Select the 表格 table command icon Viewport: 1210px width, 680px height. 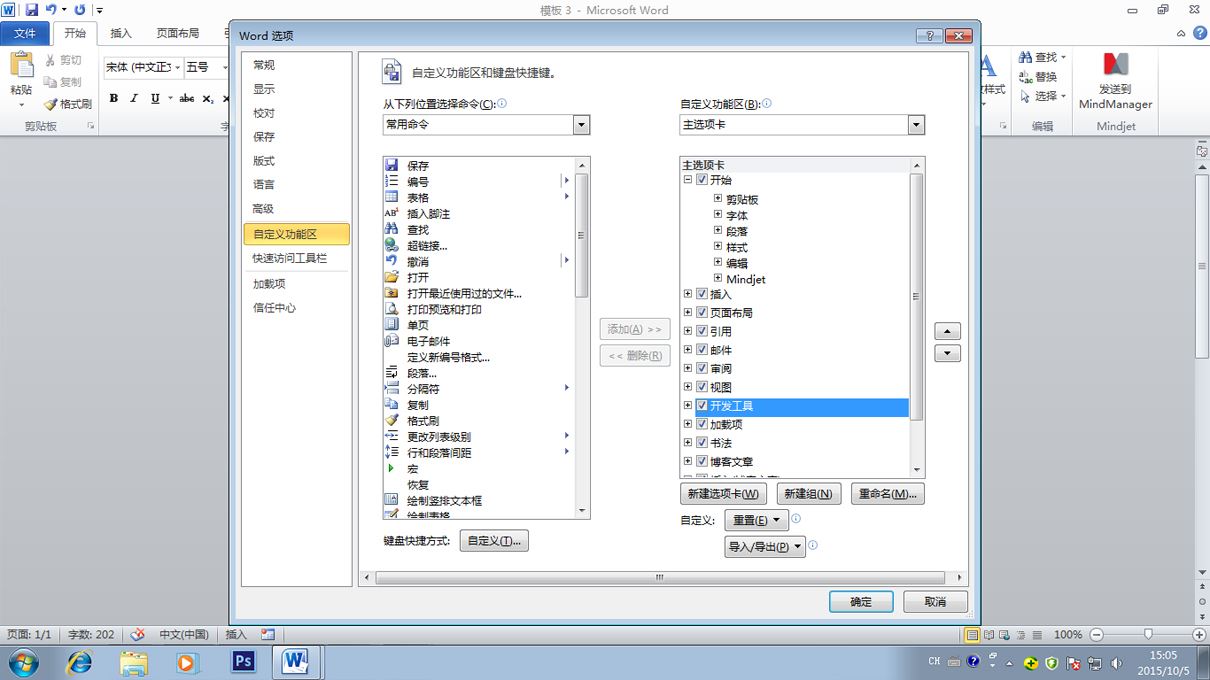pyautogui.click(x=392, y=197)
